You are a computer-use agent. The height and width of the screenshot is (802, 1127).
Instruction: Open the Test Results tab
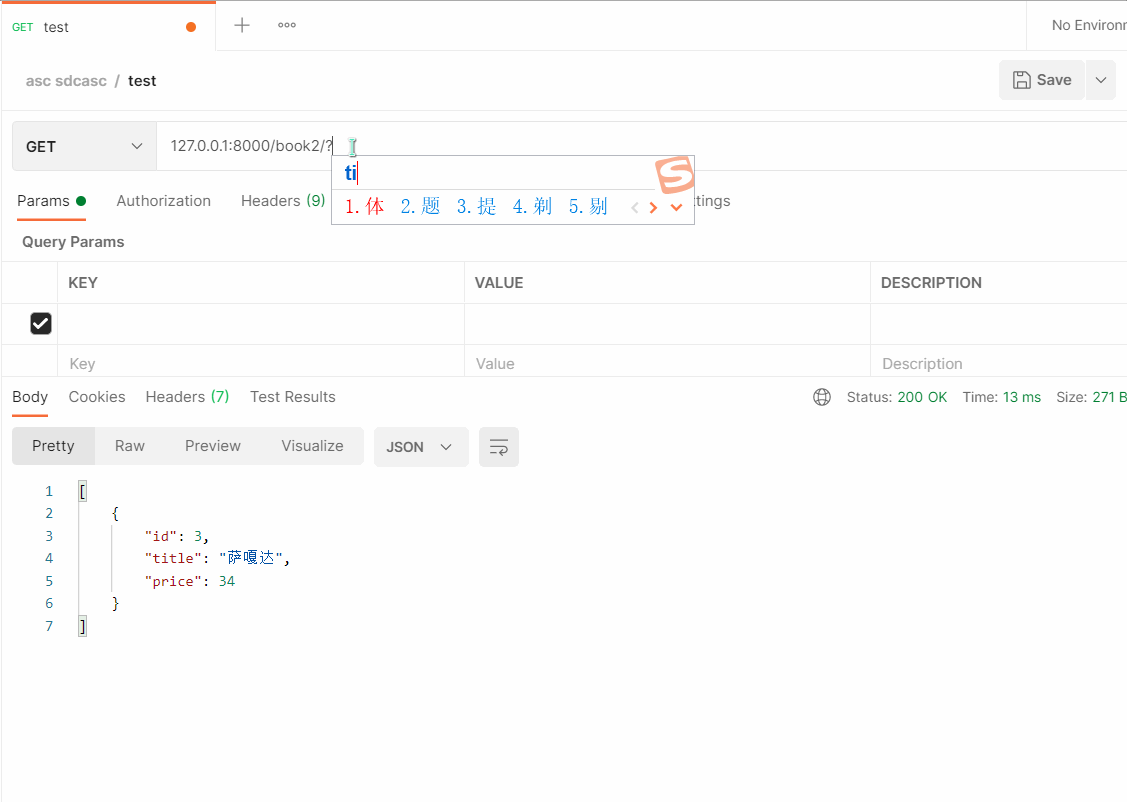pyautogui.click(x=292, y=397)
